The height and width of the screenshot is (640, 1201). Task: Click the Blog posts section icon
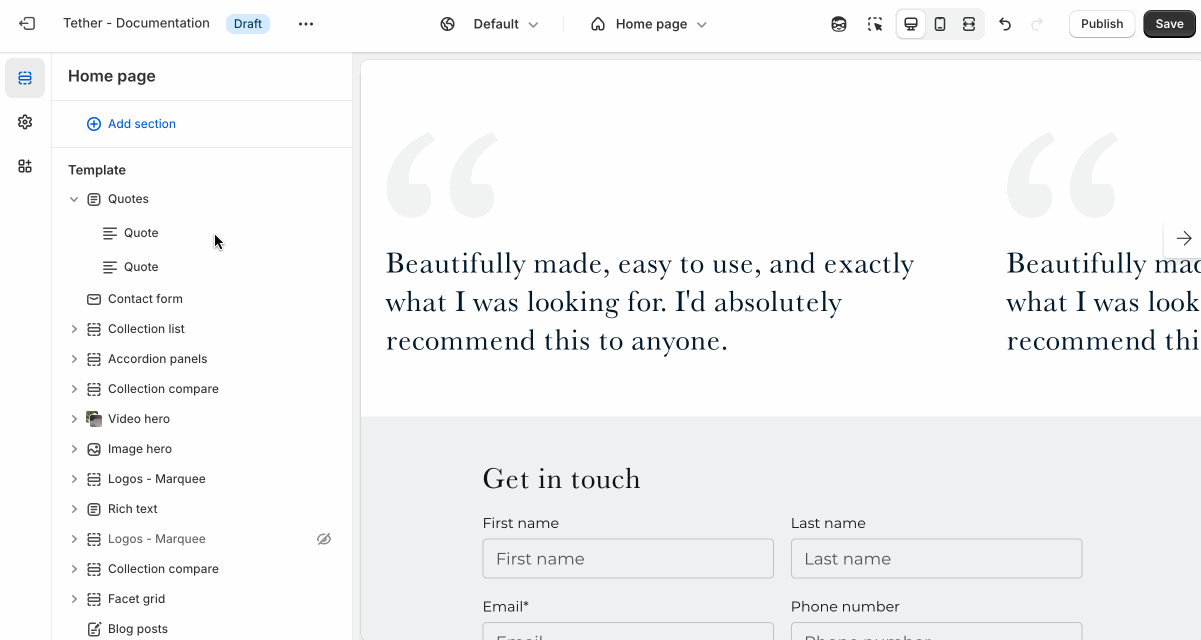(94, 629)
